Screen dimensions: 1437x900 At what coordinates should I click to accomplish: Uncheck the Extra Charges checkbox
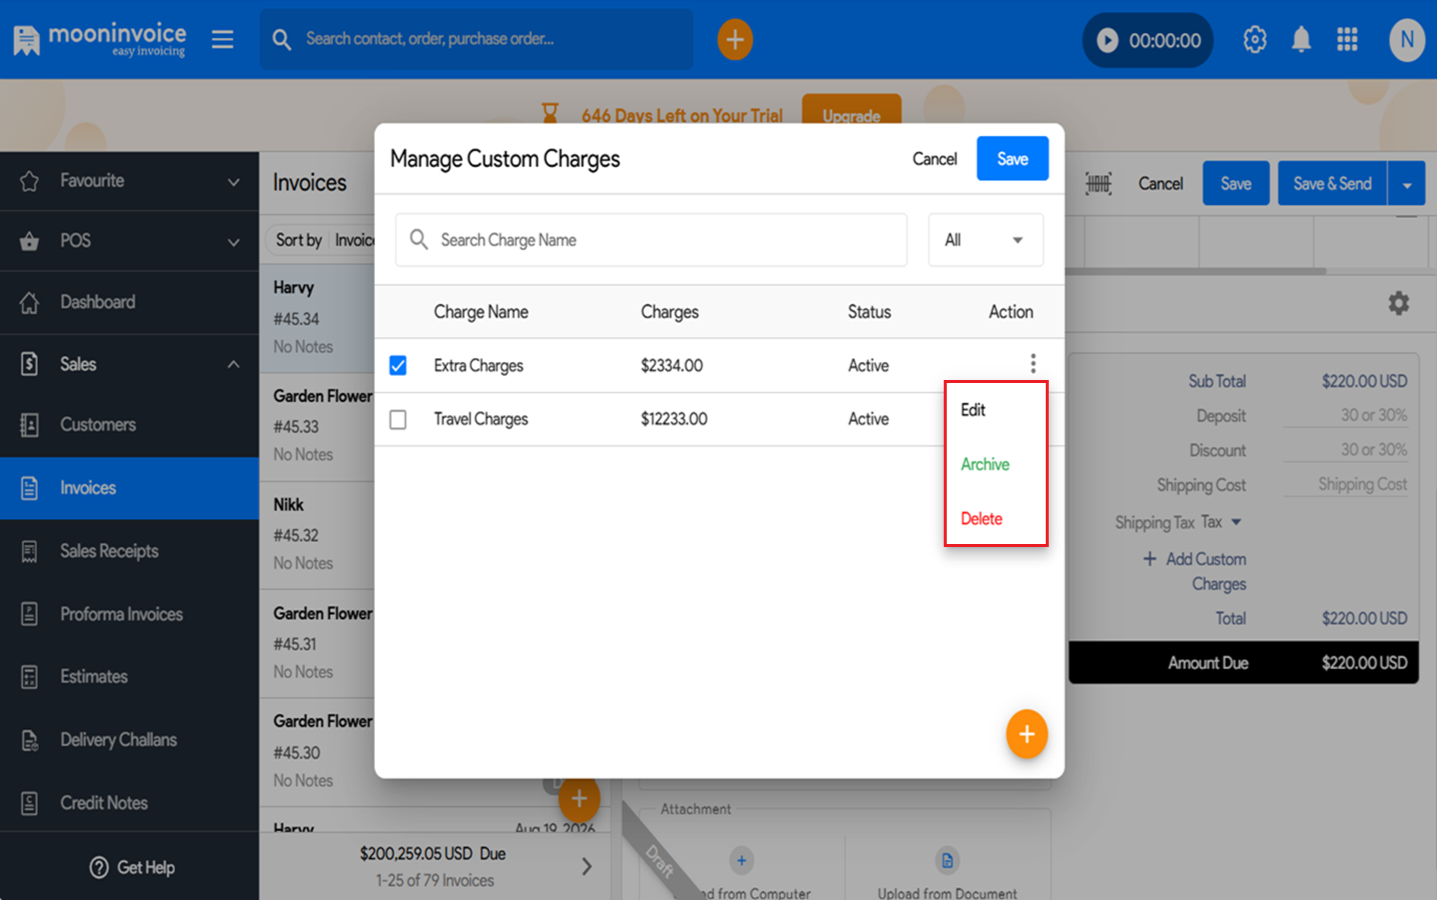[x=398, y=365]
